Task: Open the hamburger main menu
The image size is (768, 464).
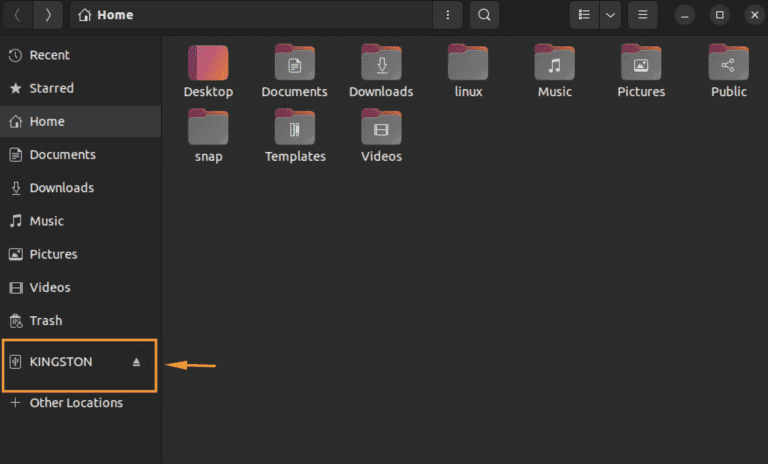Action: [643, 15]
